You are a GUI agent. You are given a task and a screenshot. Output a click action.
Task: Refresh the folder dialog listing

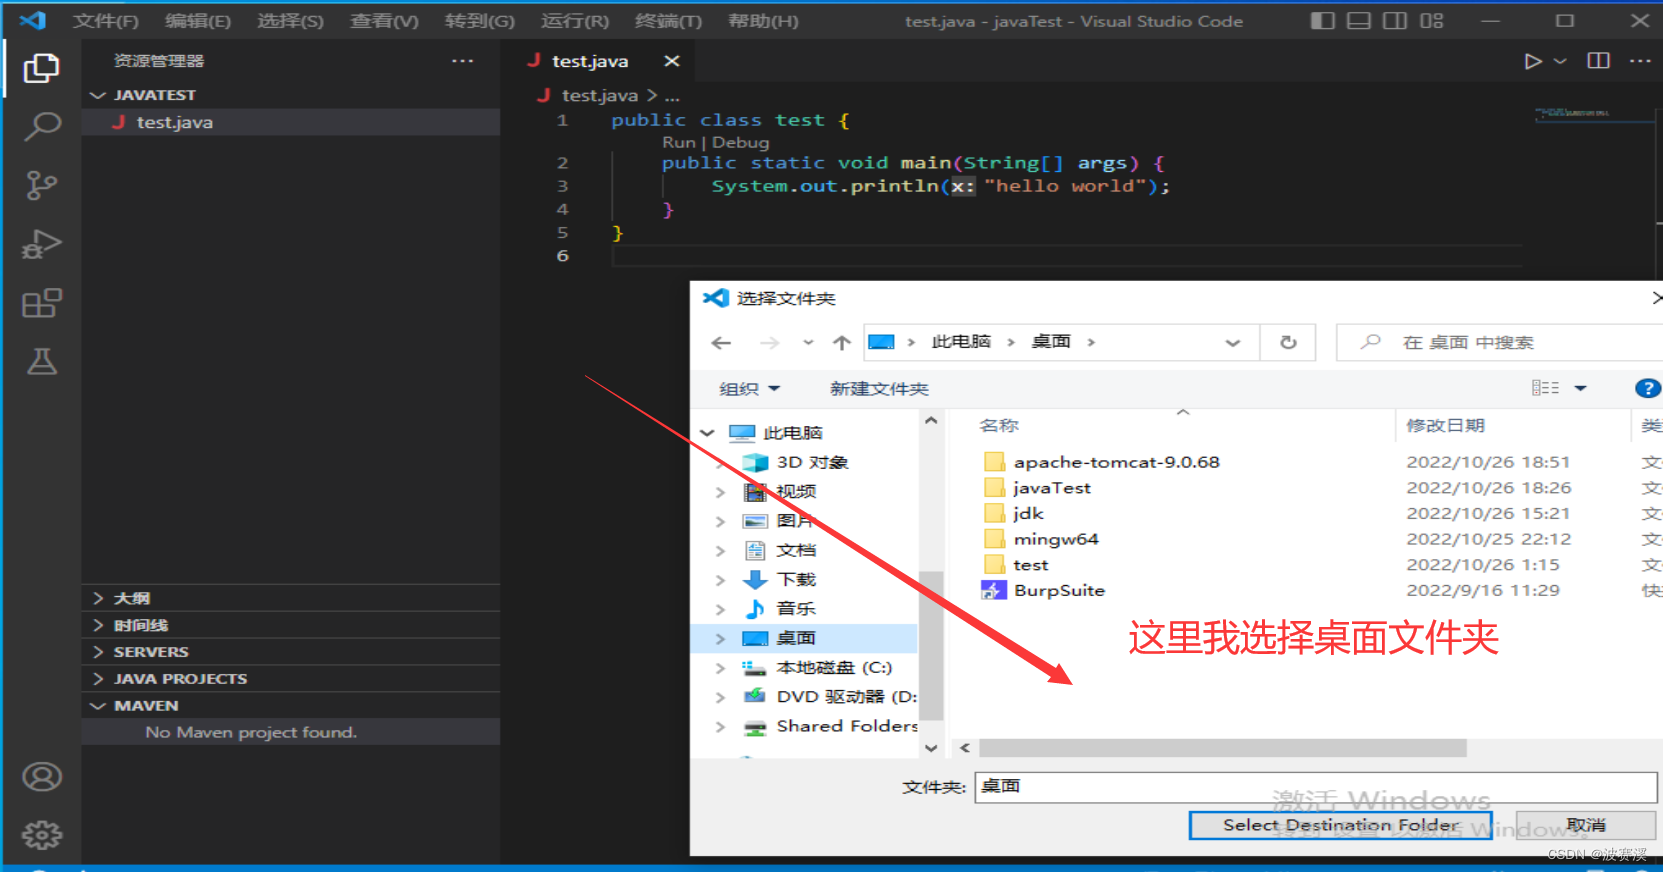[x=1288, y=343]
